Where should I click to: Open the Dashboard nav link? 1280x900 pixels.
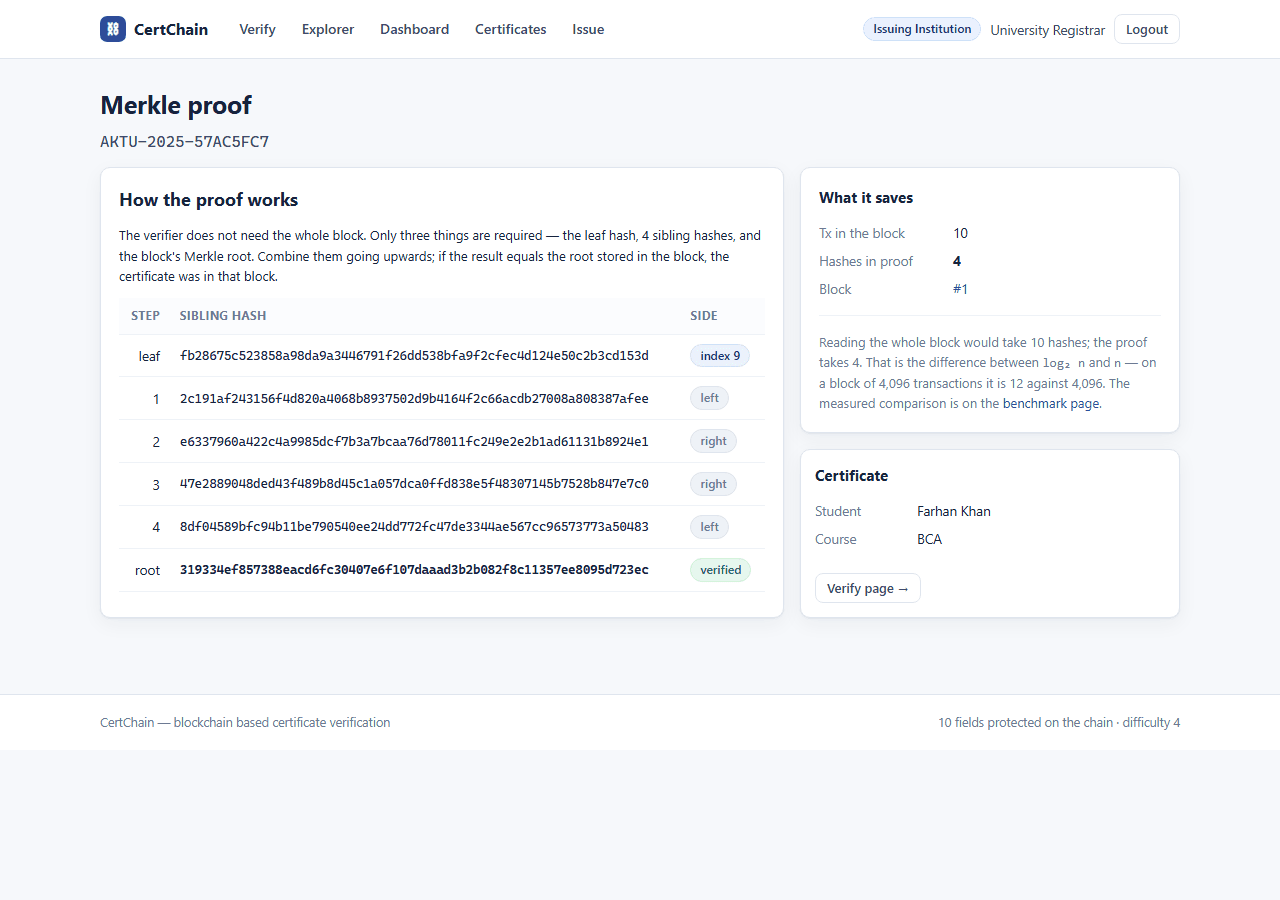[414, 29]
